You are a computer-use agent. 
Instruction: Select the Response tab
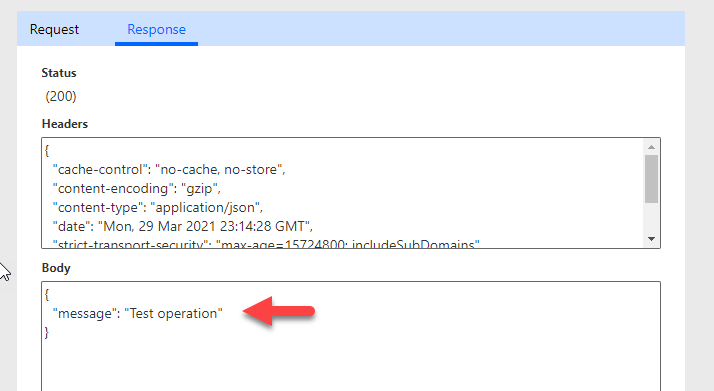pos(156,30)
